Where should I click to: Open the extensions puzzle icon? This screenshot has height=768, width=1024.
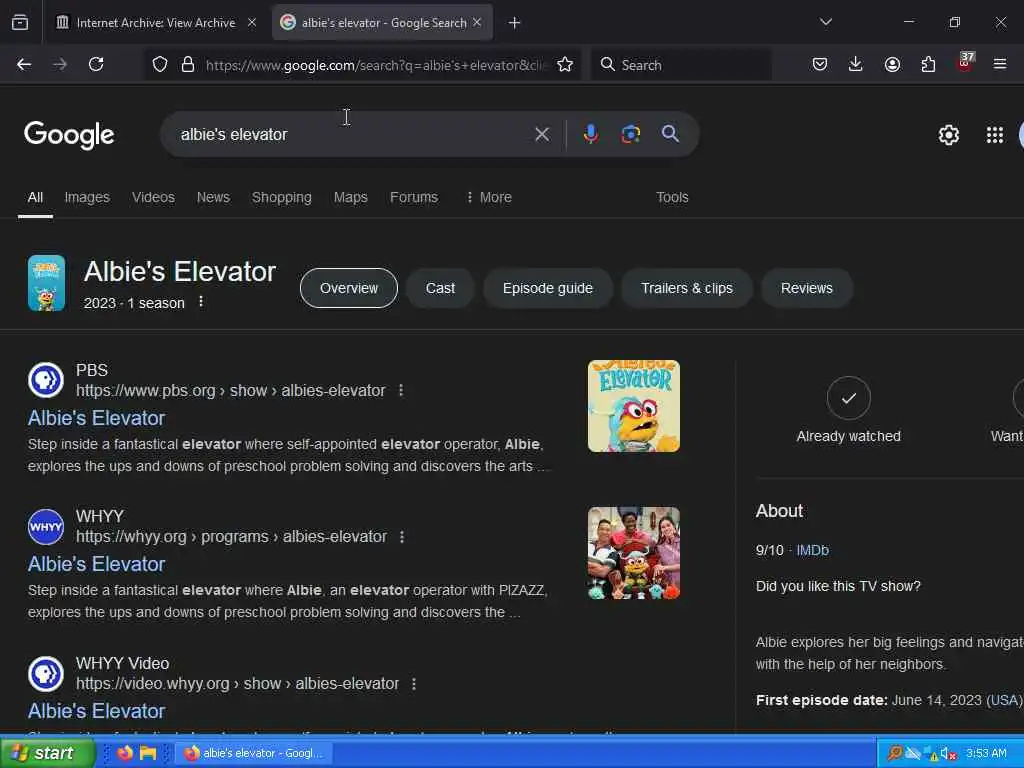click(928, 64)
